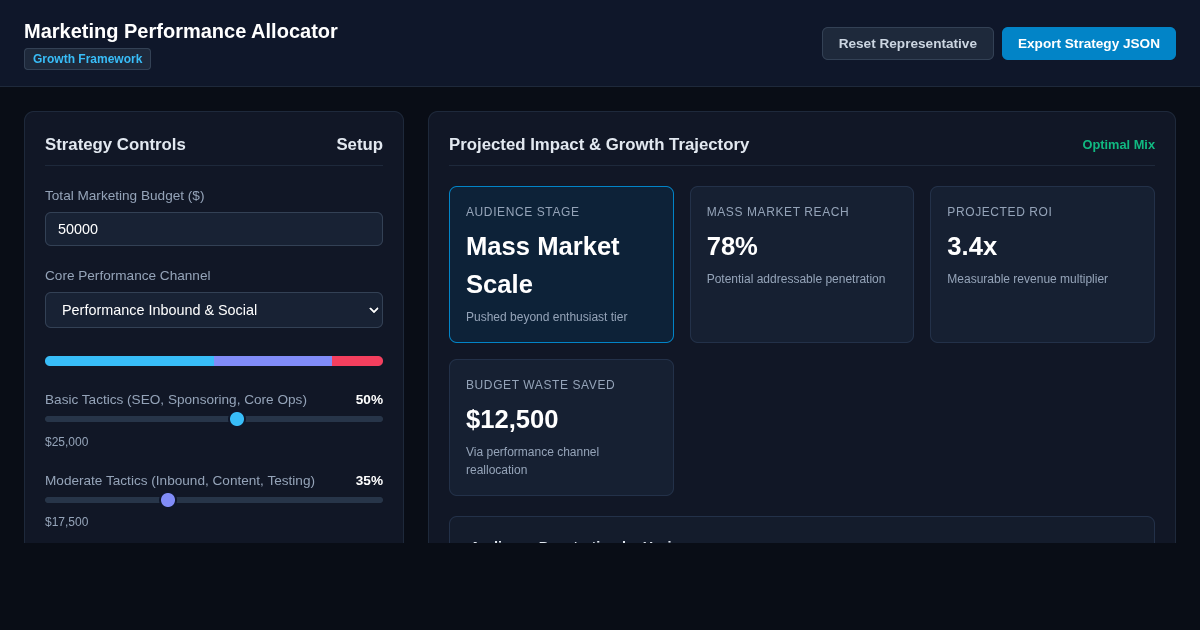The height and width of the screenshot is (630, 1200).
Task: Click the Moderate Tactics 35% value
Action: 369,481
